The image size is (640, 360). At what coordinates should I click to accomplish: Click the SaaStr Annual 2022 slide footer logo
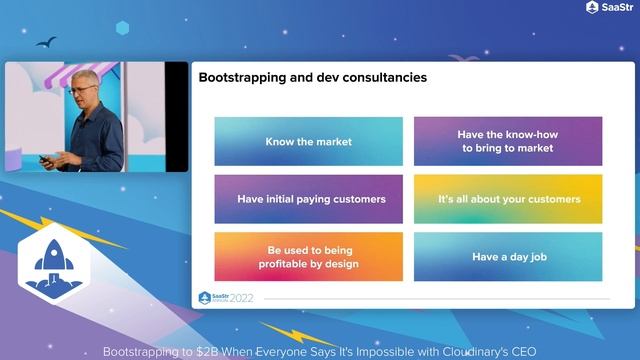pyautogui.click(x=226, y=298)
